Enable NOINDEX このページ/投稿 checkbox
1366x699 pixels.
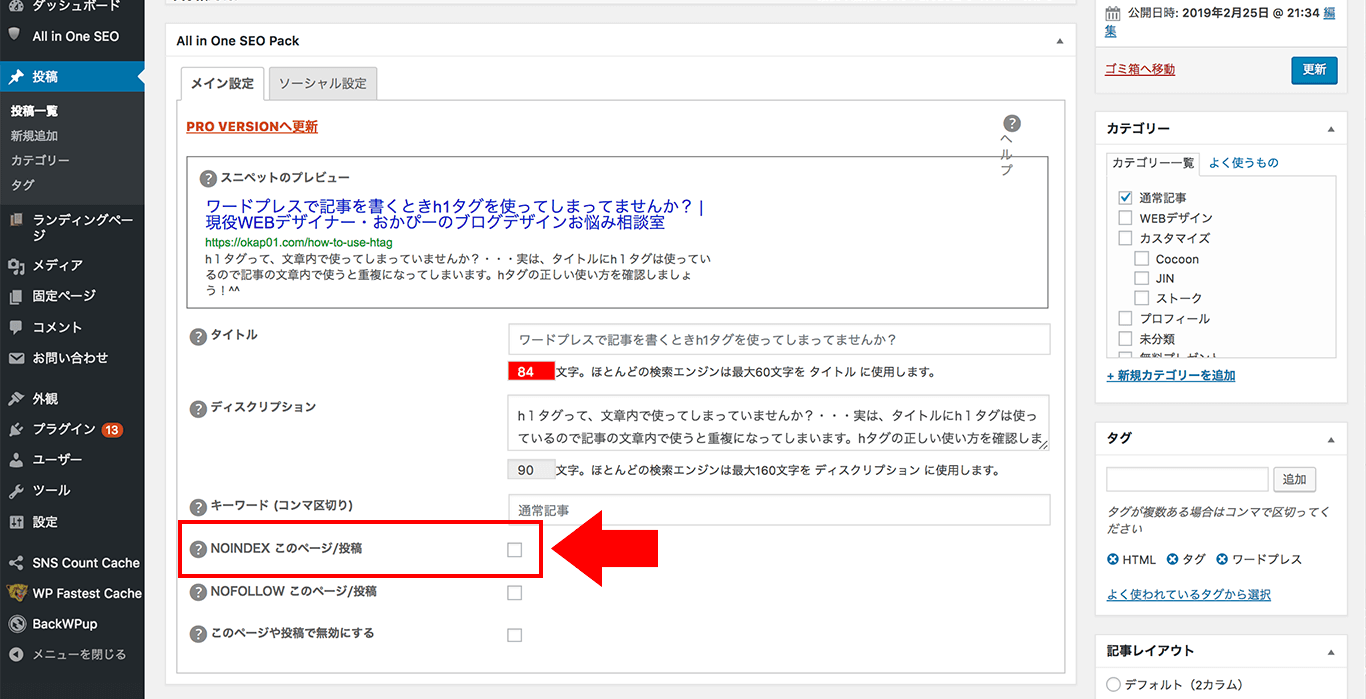[514, 550]
